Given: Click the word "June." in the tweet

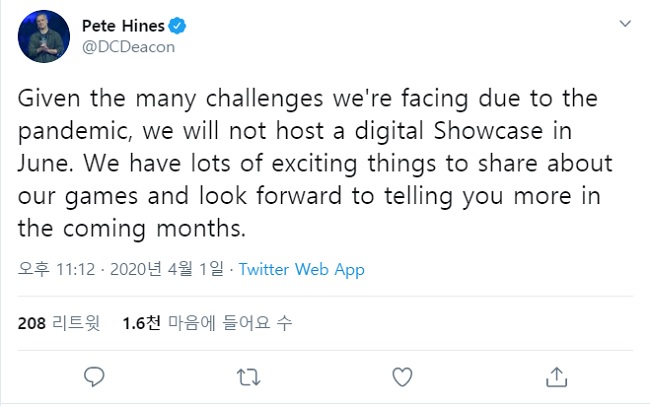Looking at the screenshot, I should point(44,163).
